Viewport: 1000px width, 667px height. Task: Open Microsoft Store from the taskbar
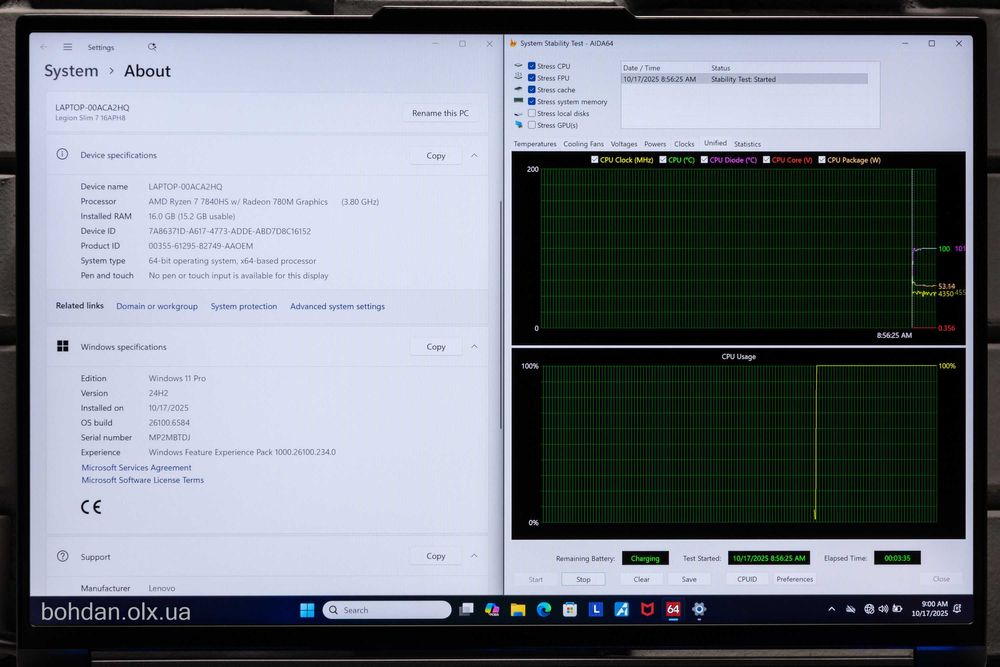coord(570,610)
